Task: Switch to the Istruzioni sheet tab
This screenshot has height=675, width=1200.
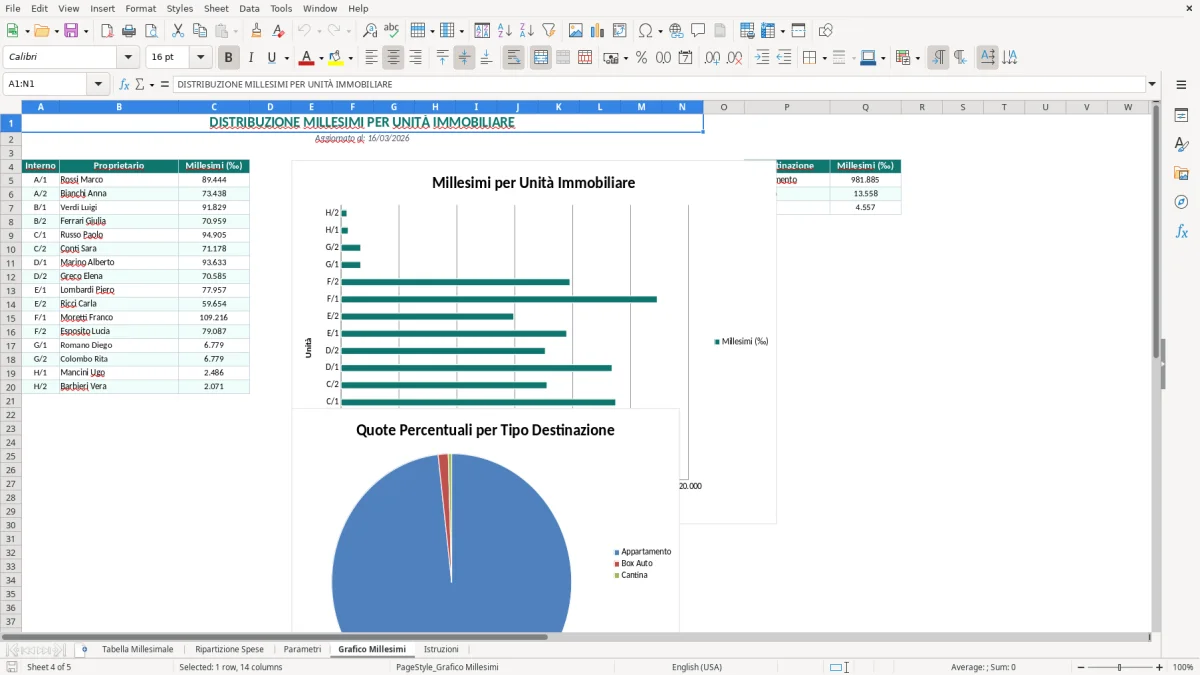Action: click(441, 650)
